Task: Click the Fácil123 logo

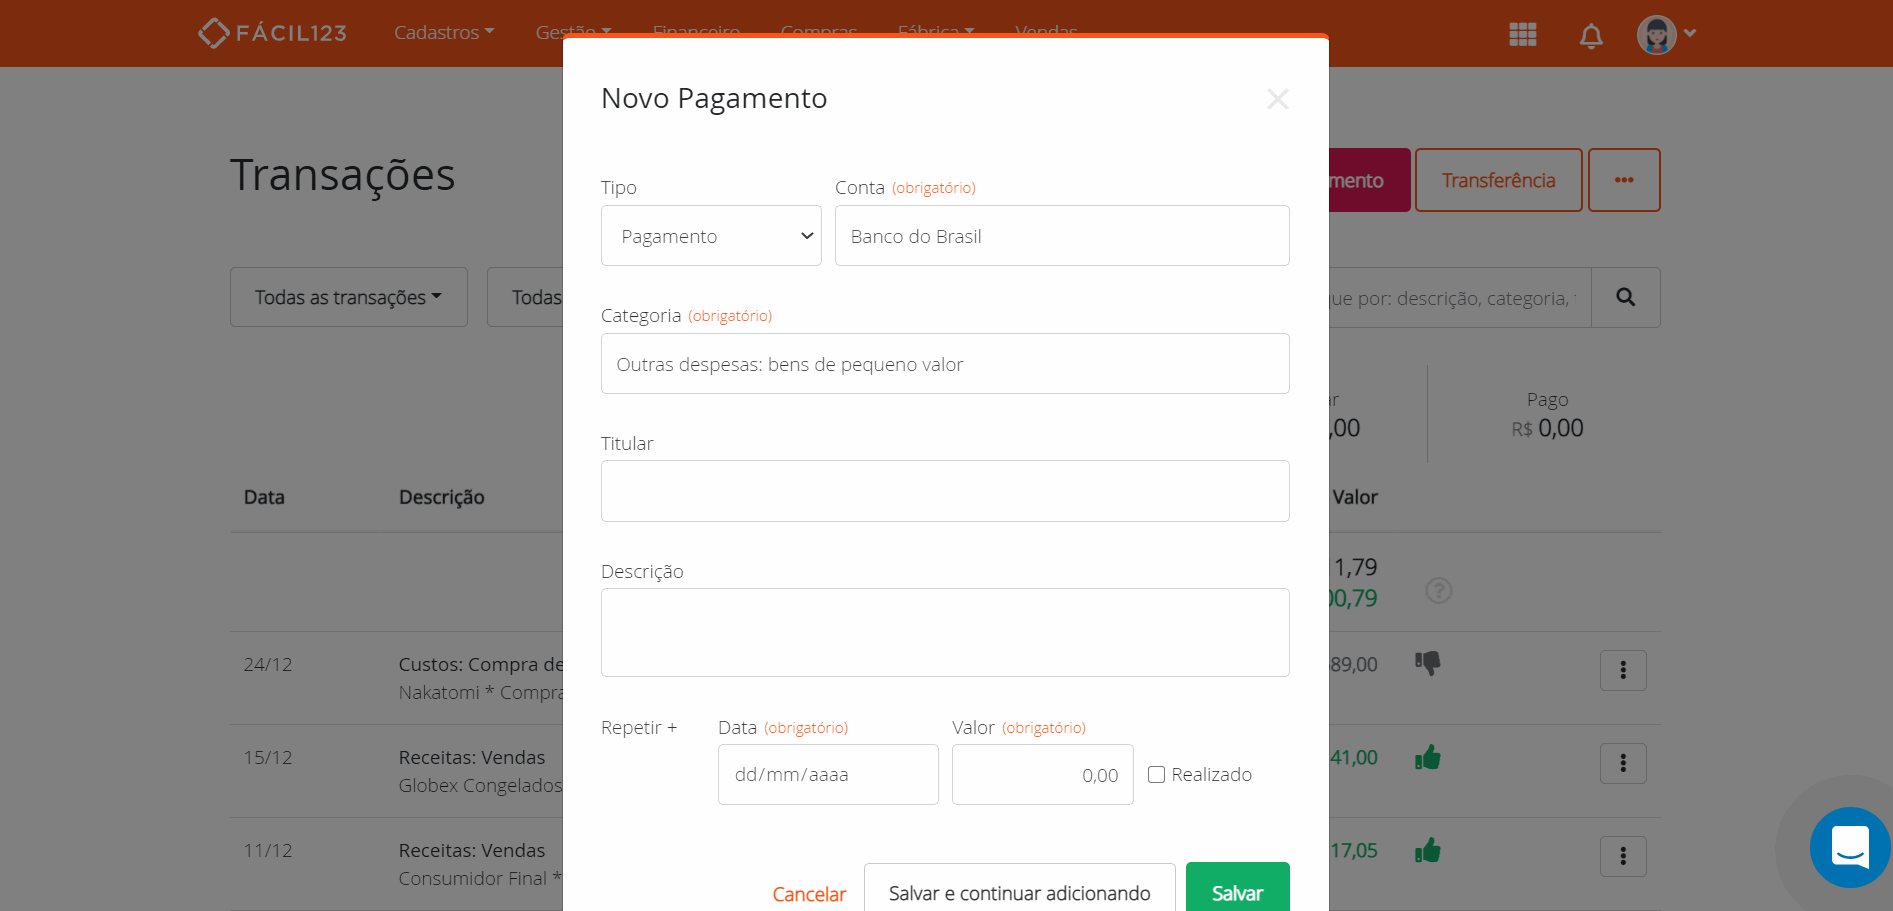Action: click(x=272, y=32)
